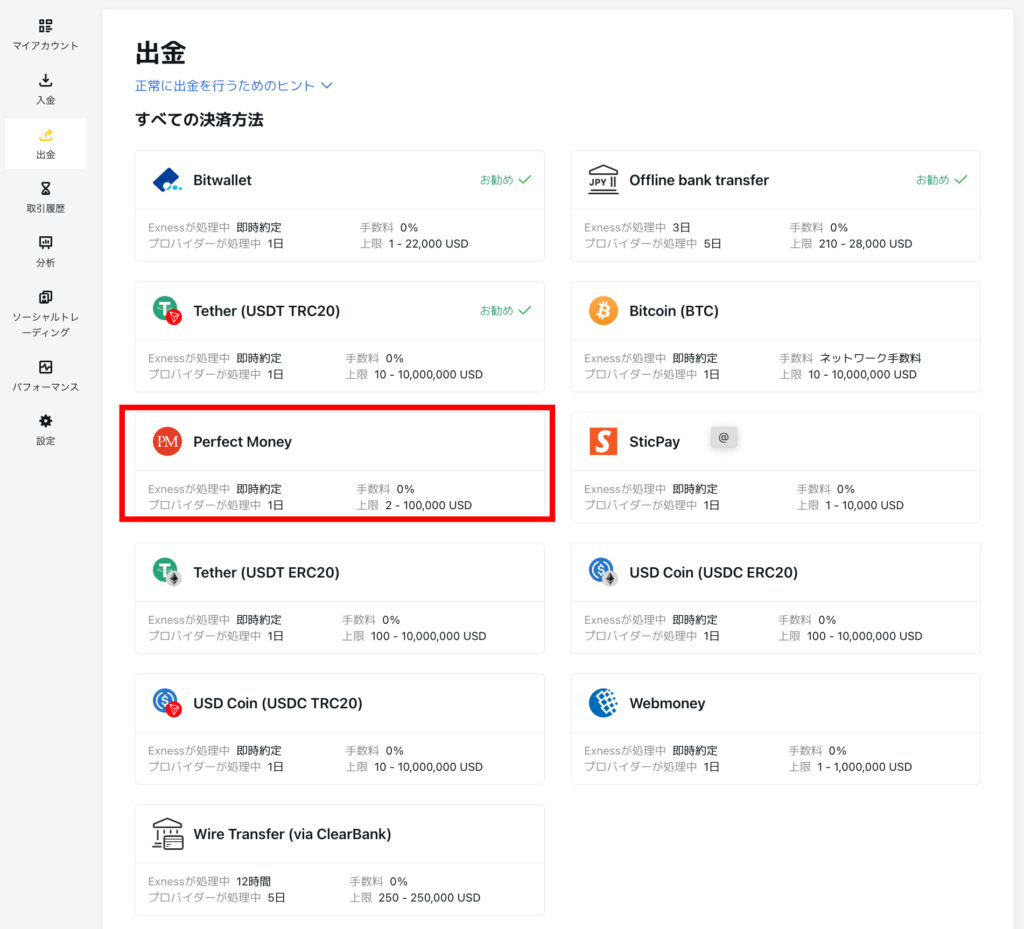This screenshot has width=1024, height=929.
Task: Click limit text 1 - 10,000 USD
Action: click(x=864, y=505)
